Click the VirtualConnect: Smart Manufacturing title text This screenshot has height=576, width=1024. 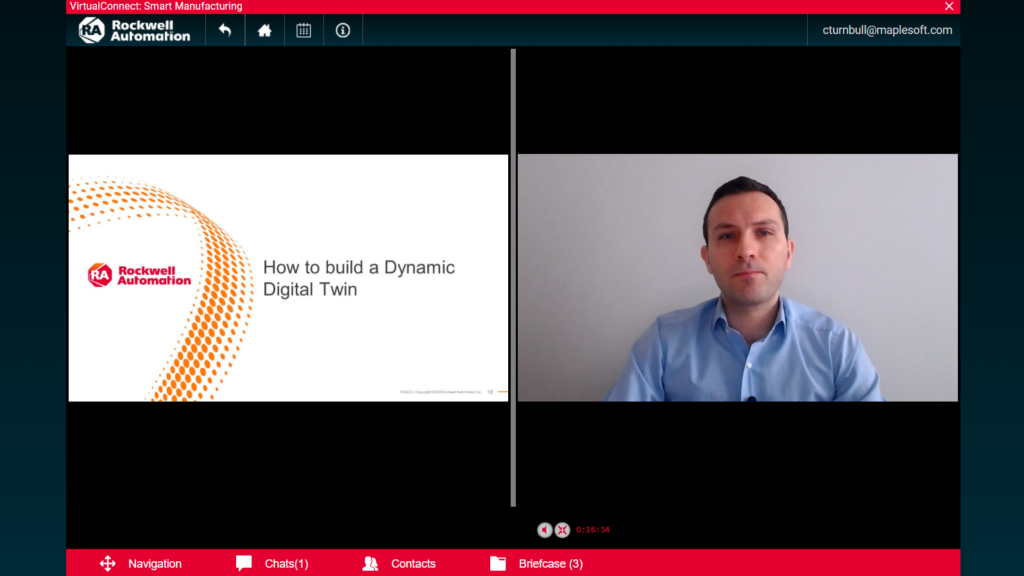coord(156,7)
